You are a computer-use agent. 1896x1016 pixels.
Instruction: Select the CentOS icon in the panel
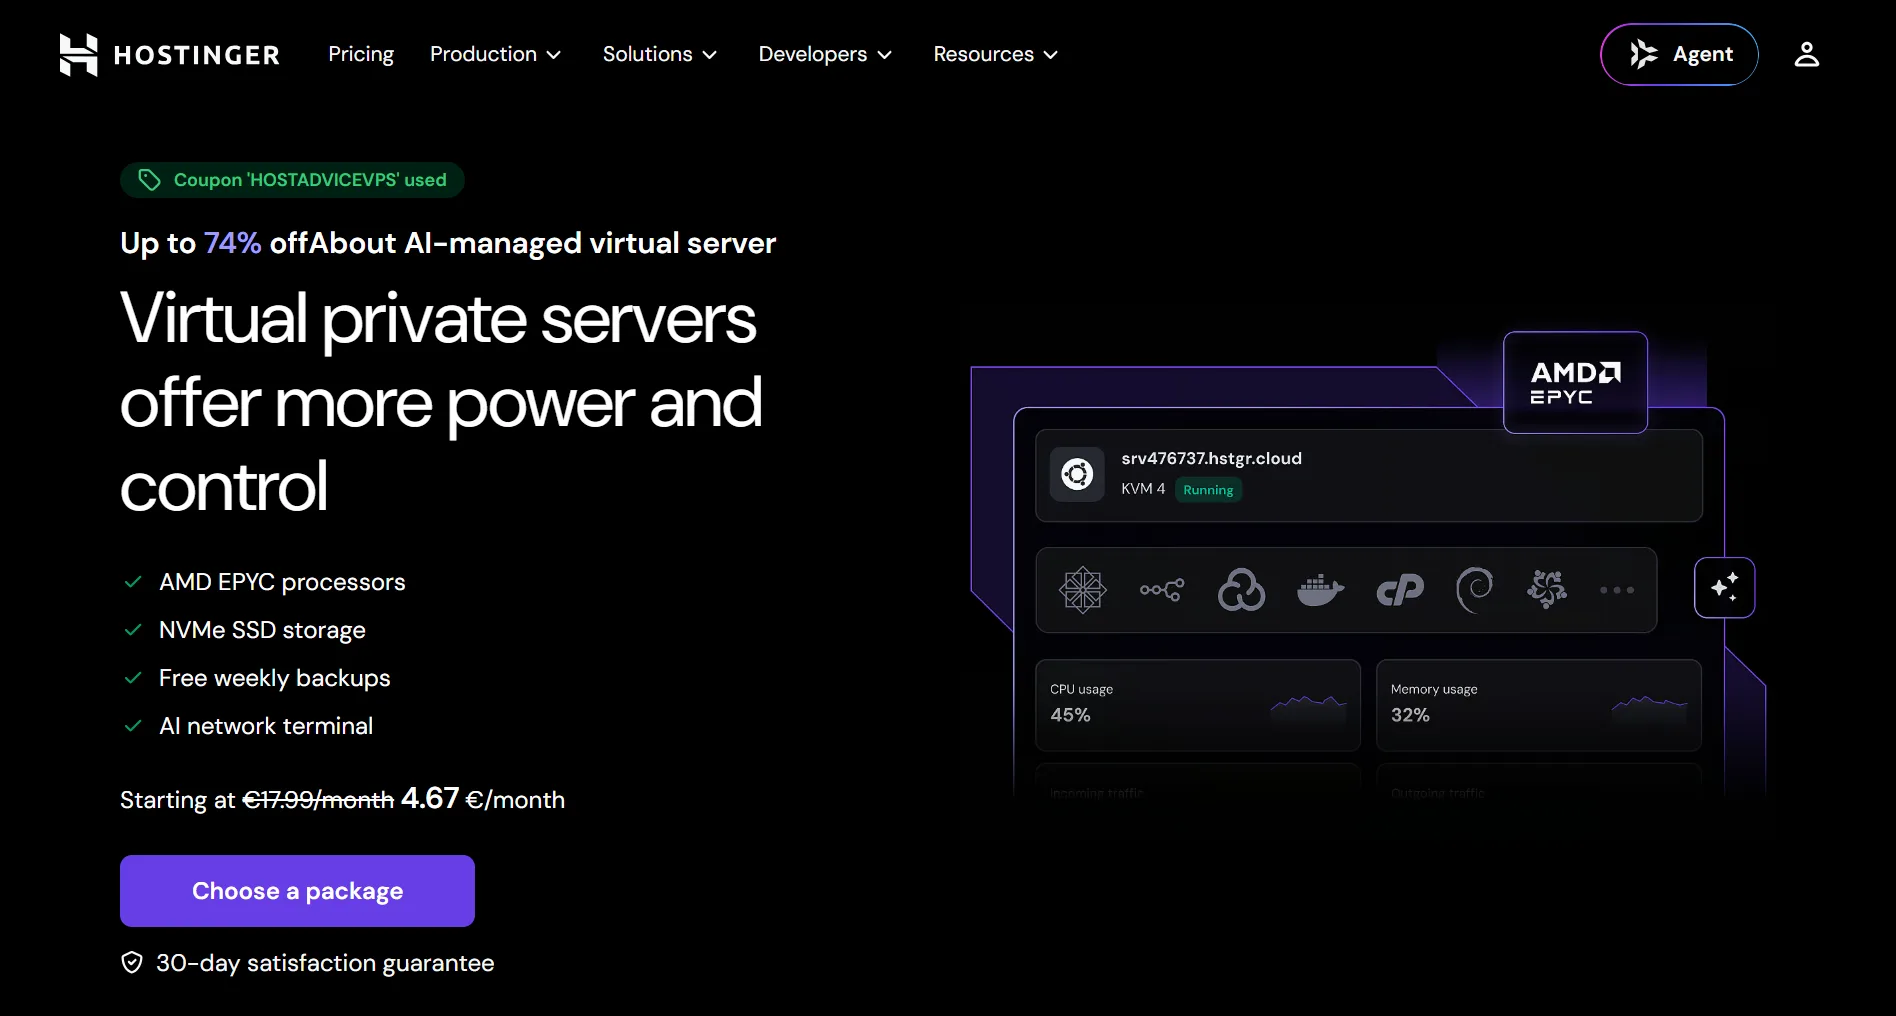coord(1082,590)
